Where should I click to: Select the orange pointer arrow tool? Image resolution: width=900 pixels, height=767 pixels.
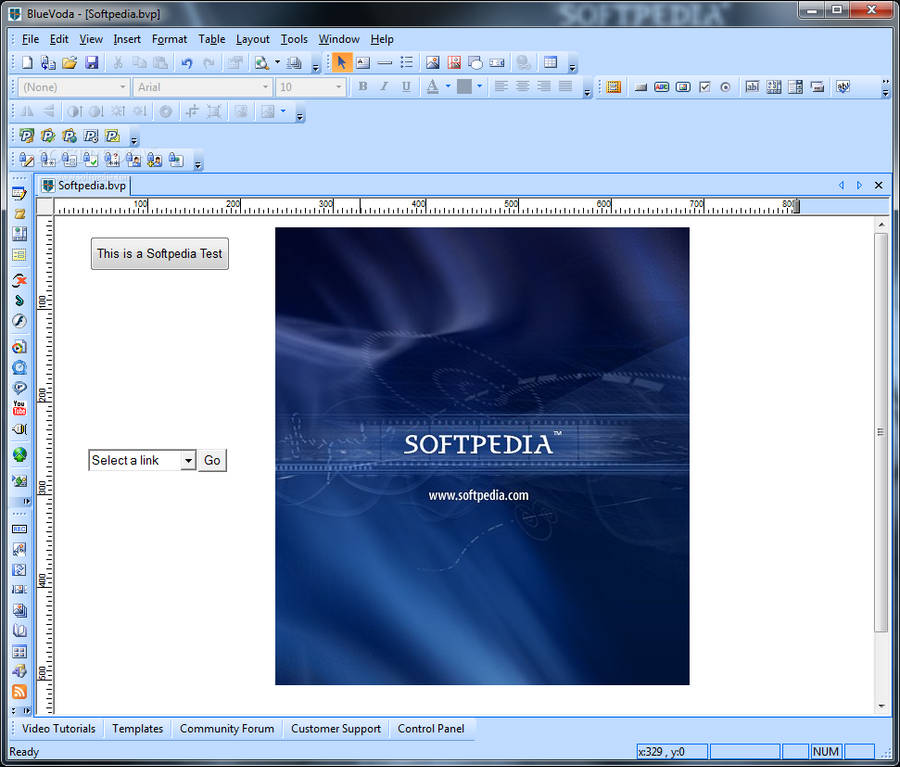341,63
